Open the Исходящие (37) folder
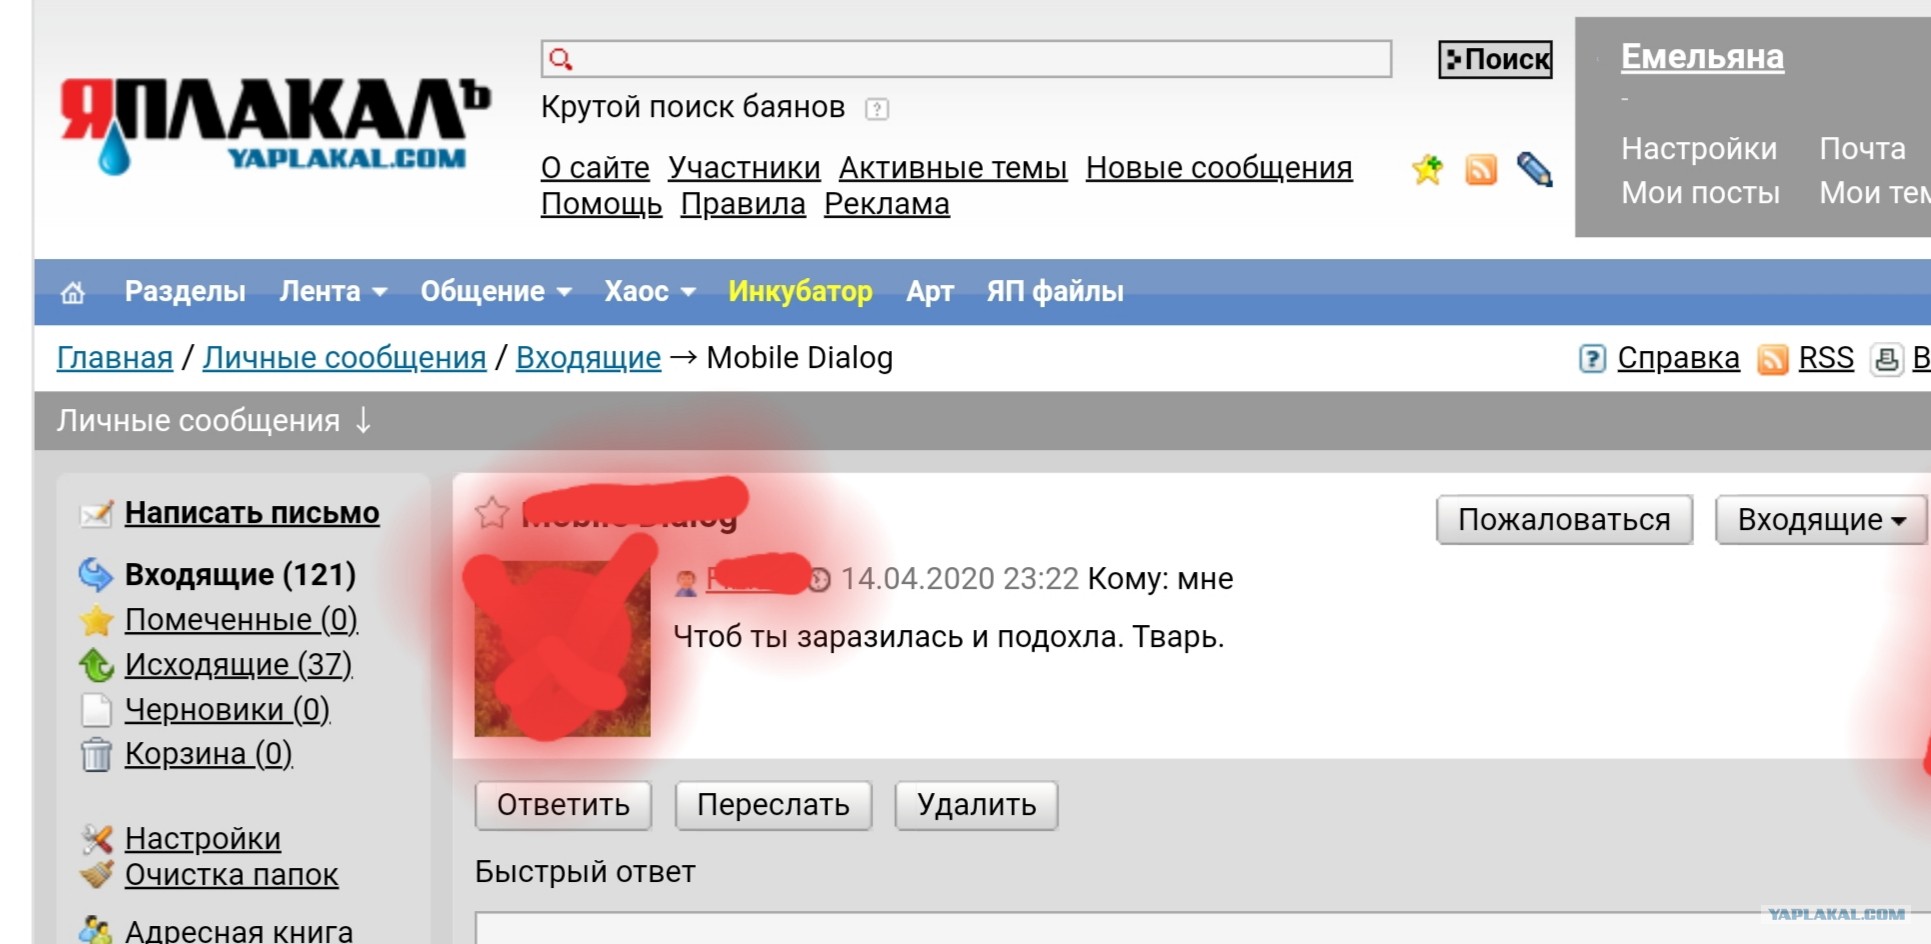Viewport: 1931px width, 944px height. pos(238,664)
